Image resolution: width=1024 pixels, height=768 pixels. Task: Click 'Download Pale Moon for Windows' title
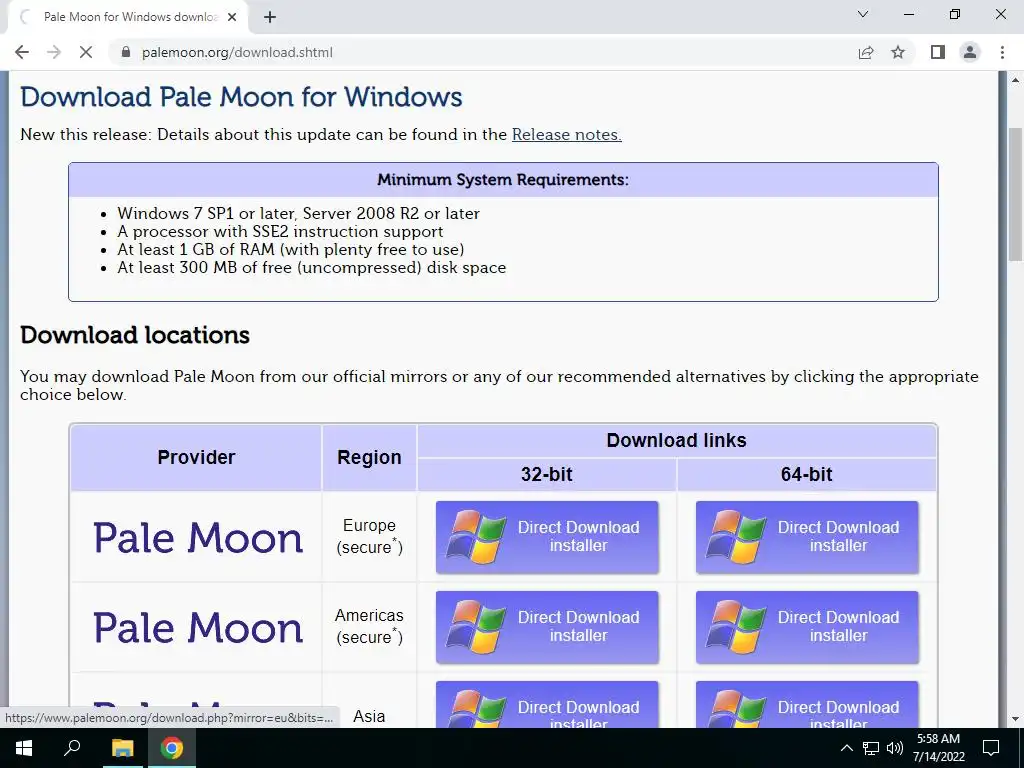coord(241,97)
